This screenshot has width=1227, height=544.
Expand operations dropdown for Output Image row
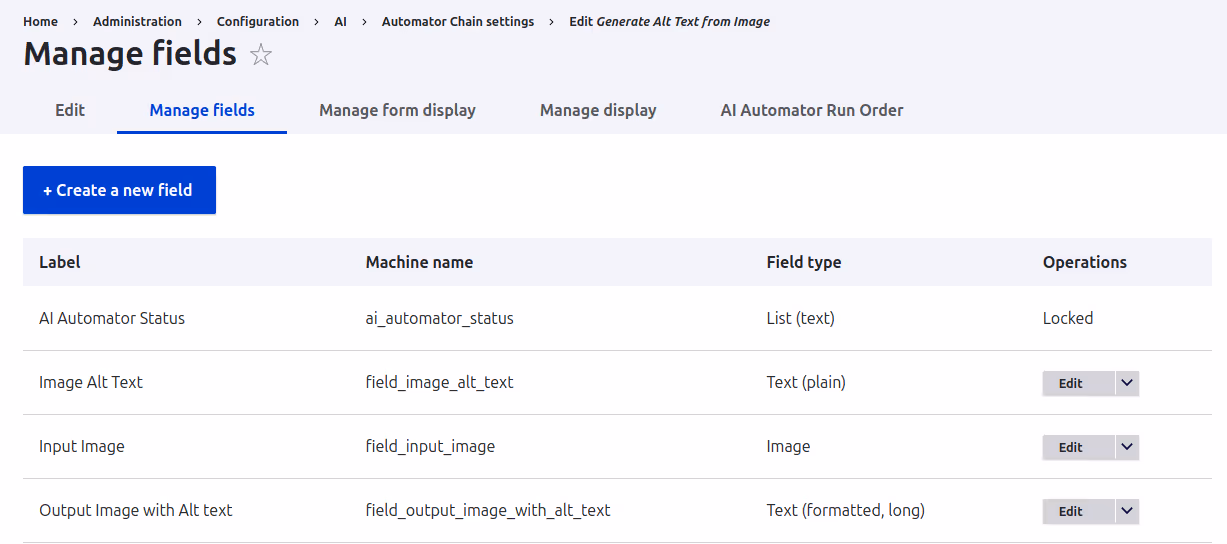pos(1127,511)
